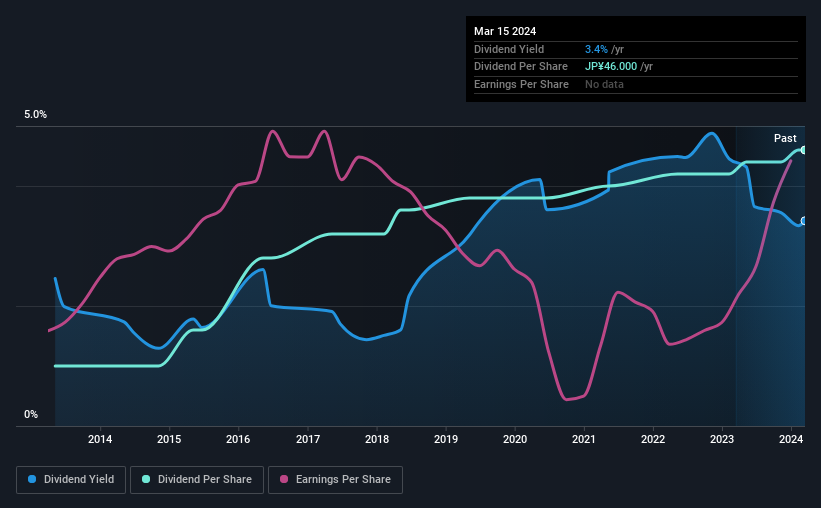Click the No data earnings value
Viewport: 821px width, 508px height.
tap(604, 84)
